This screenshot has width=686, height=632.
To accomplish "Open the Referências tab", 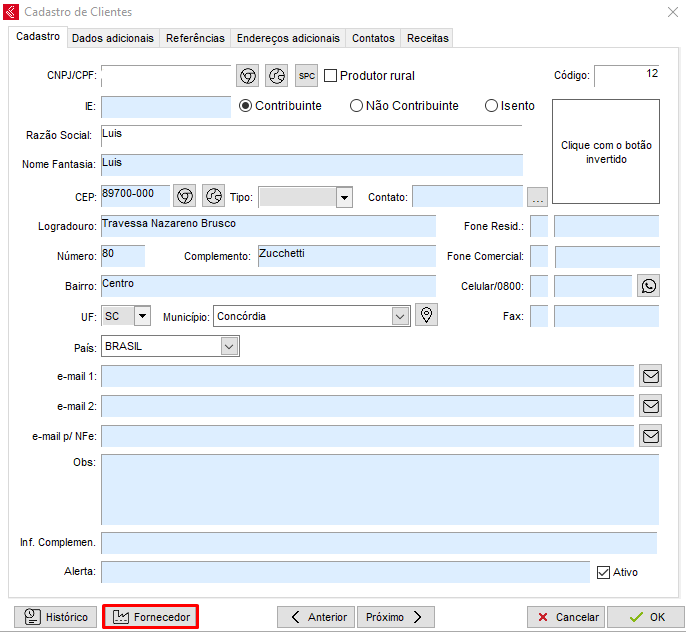I will coord(195,38).
